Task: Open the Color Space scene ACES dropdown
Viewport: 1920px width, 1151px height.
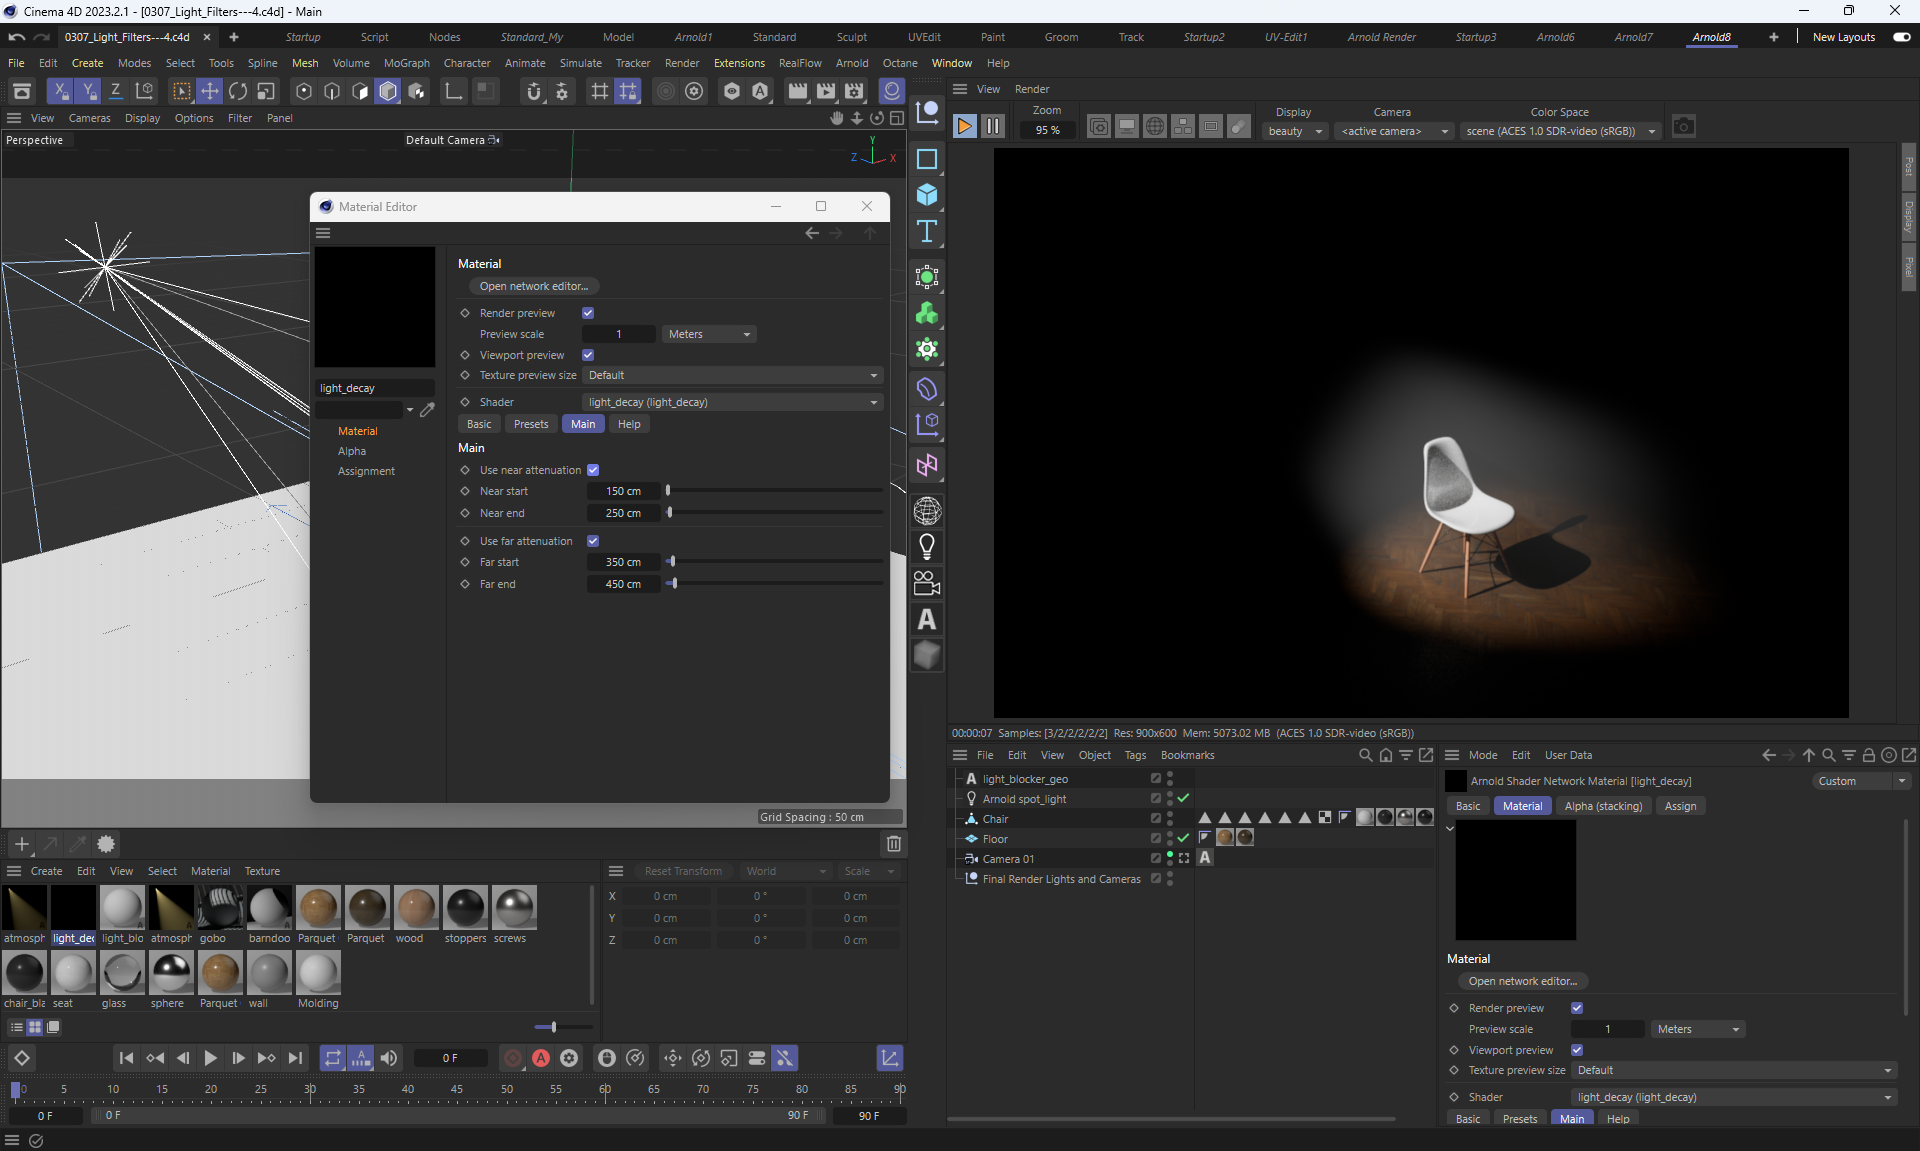Action: tap(1560, 131)
